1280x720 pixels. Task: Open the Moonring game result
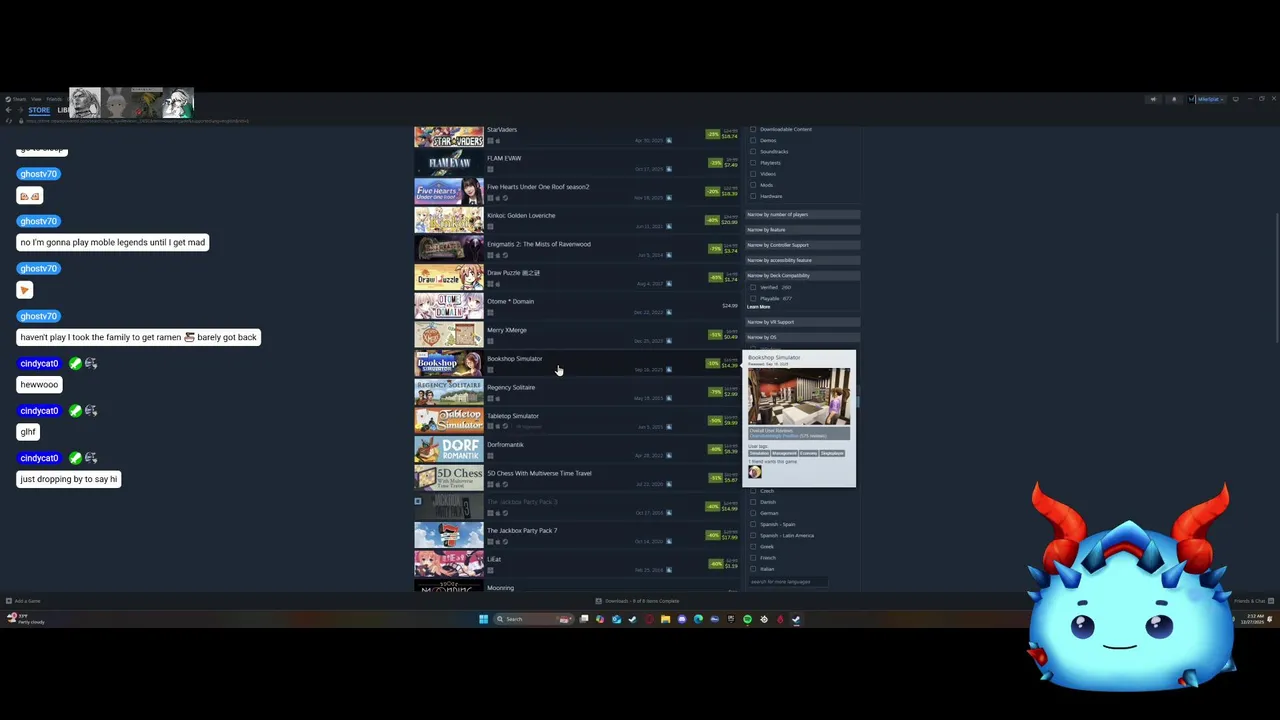click(x=578, y=587)
